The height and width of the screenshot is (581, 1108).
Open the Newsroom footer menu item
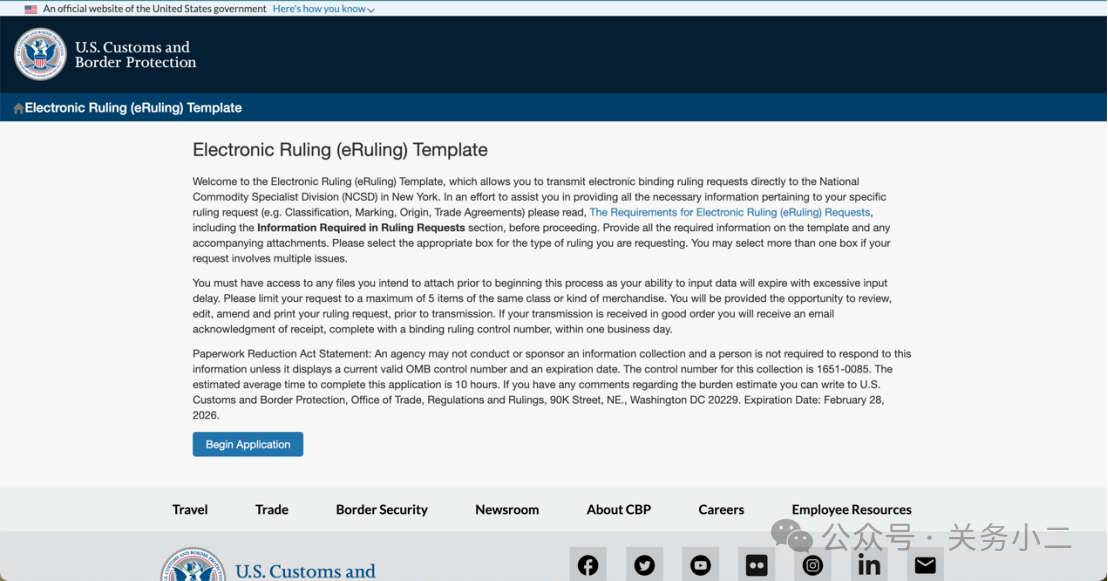pos(507,510)
